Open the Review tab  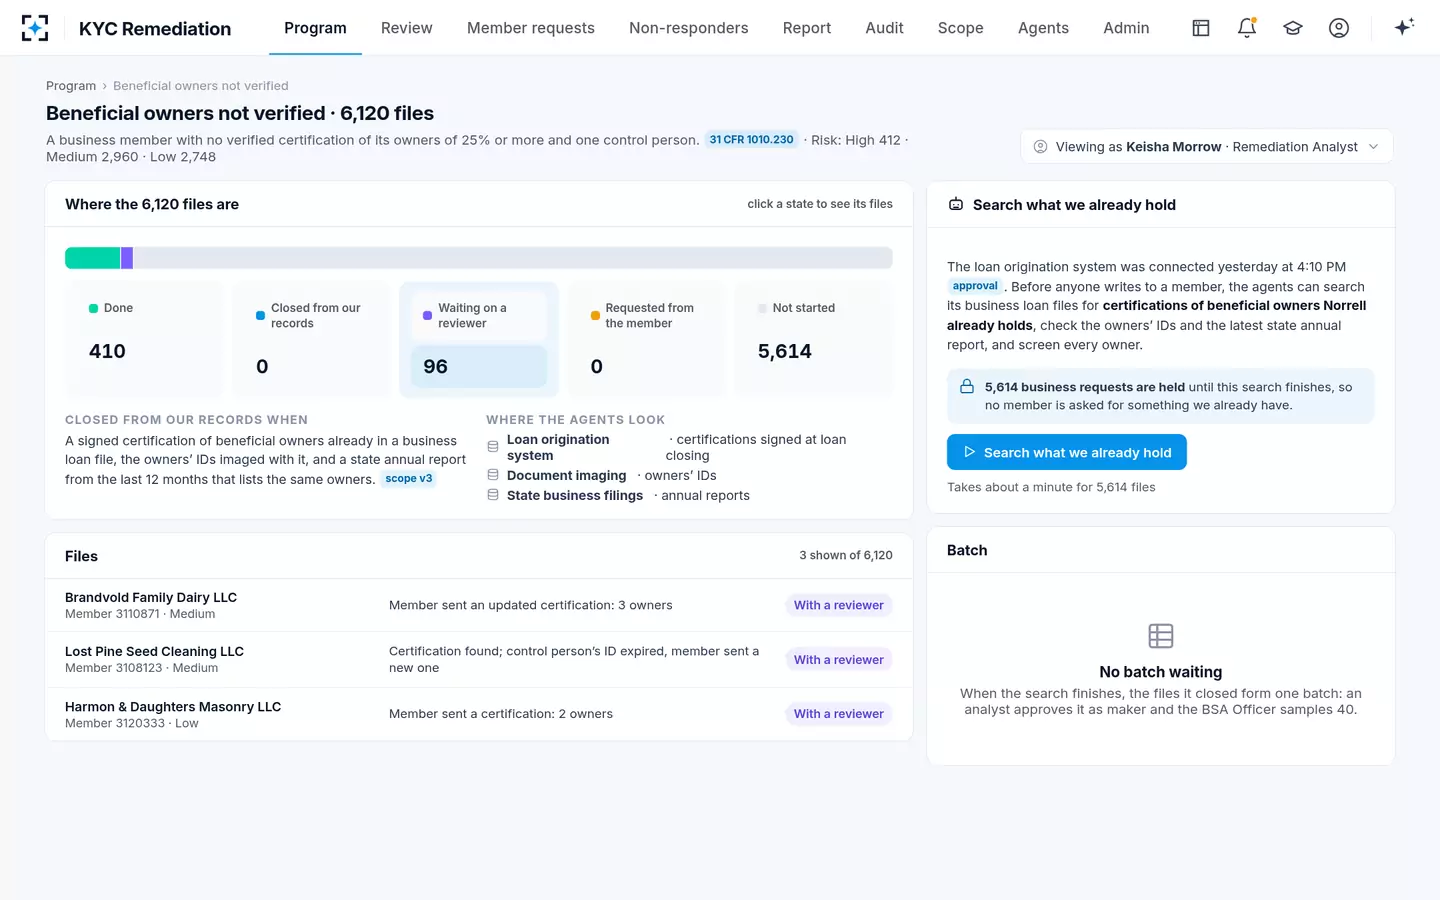point(407,28)
